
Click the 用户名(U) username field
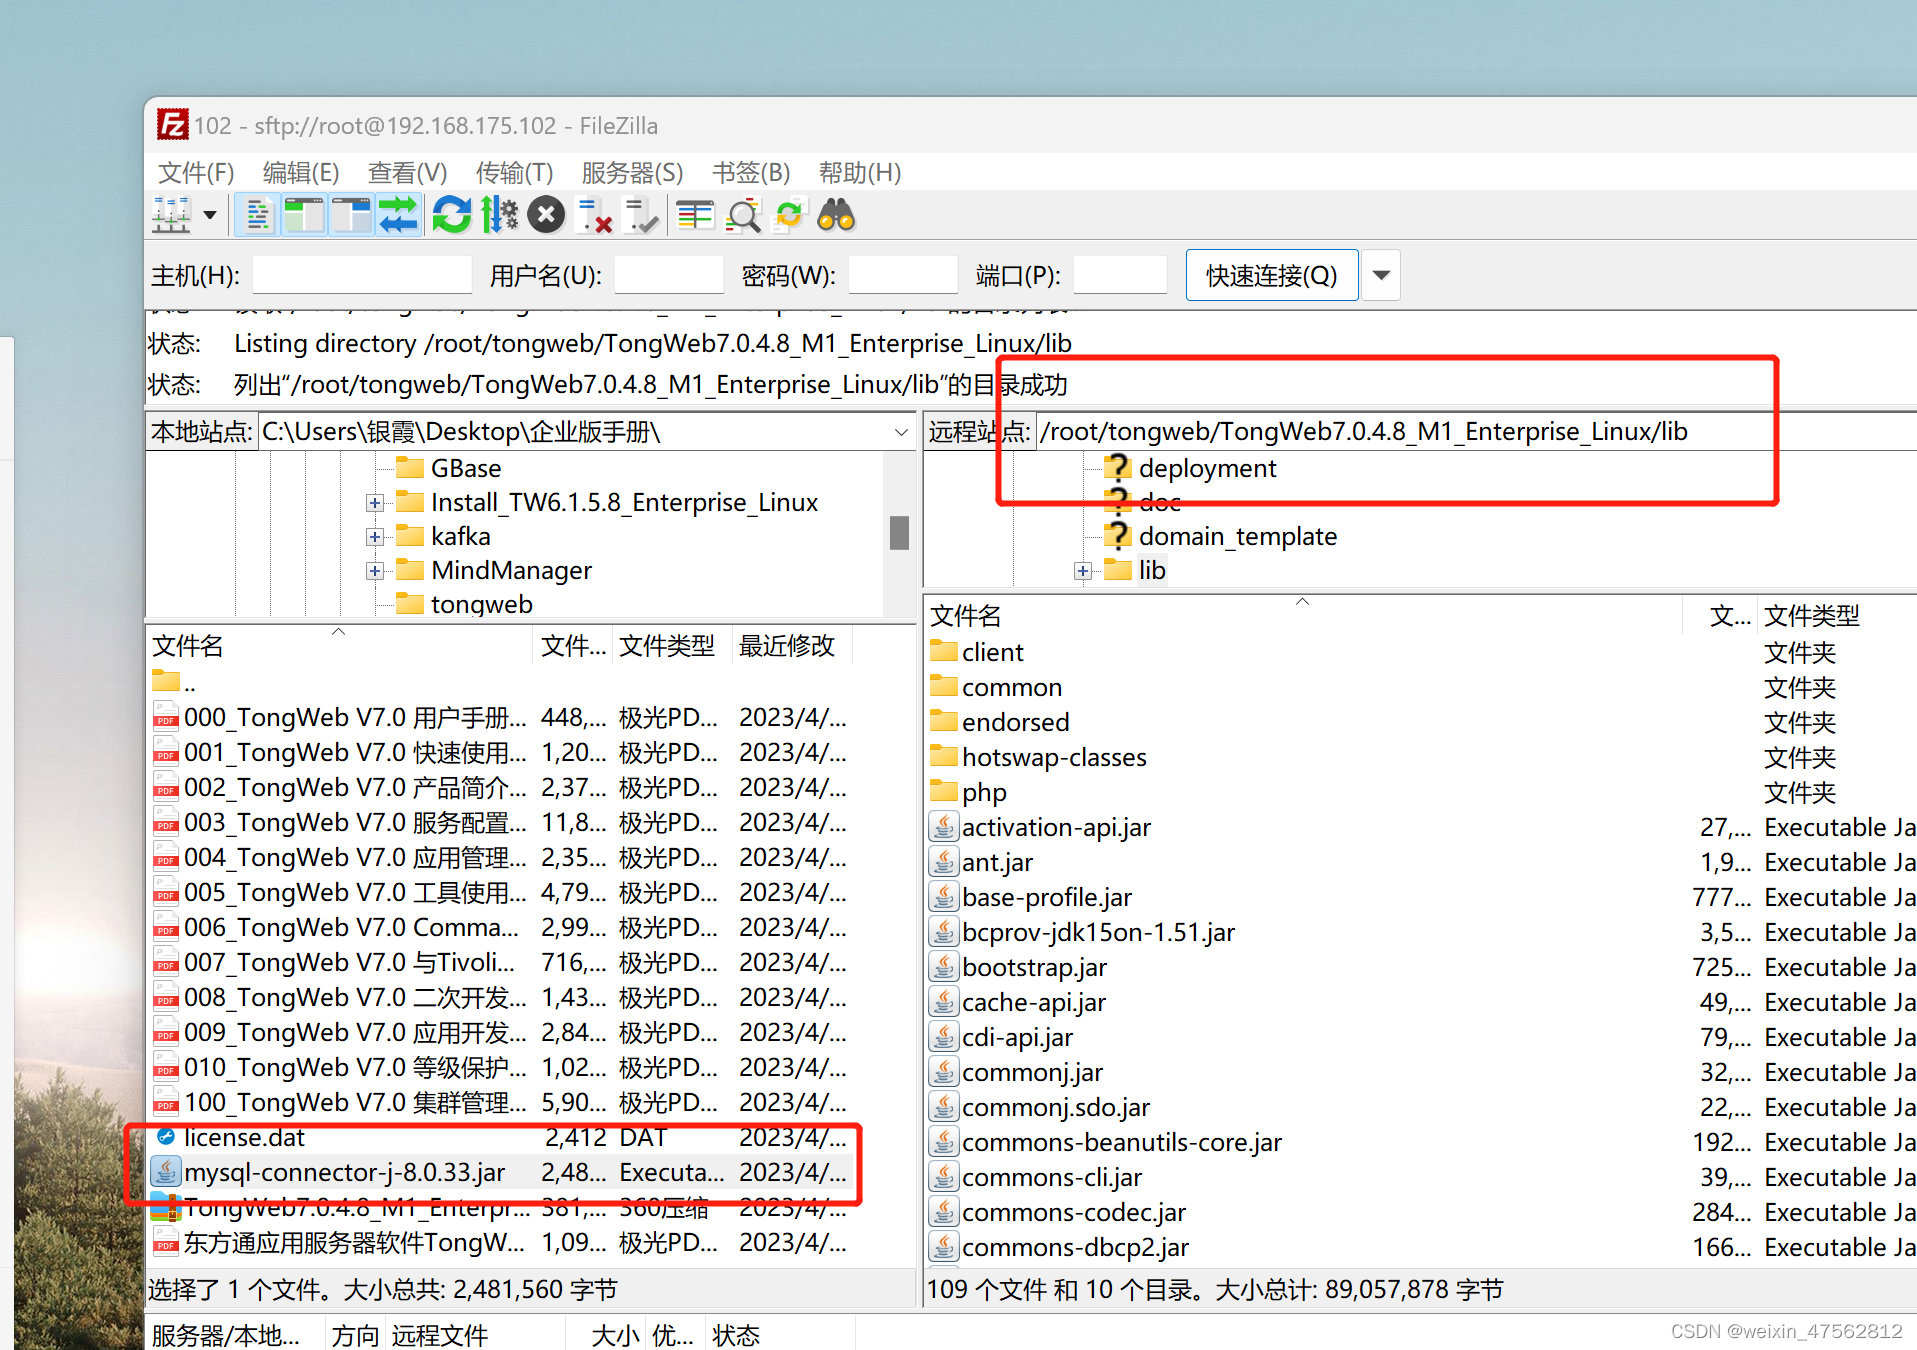pos(669,275)
